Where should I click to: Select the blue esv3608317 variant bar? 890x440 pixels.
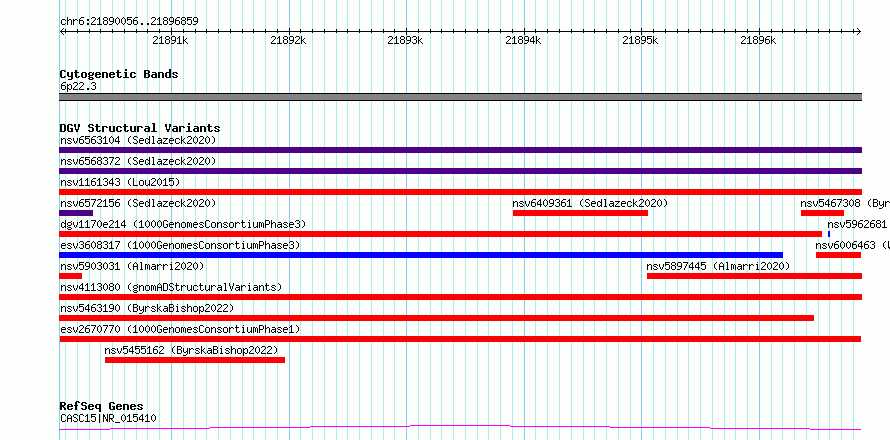[x=421, y=255]
